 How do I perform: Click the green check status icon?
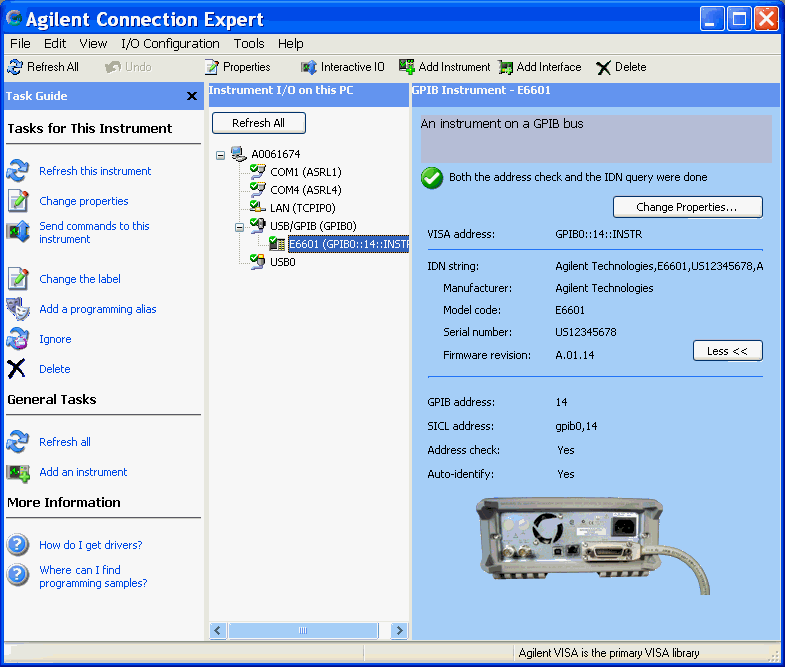[432, 178]
